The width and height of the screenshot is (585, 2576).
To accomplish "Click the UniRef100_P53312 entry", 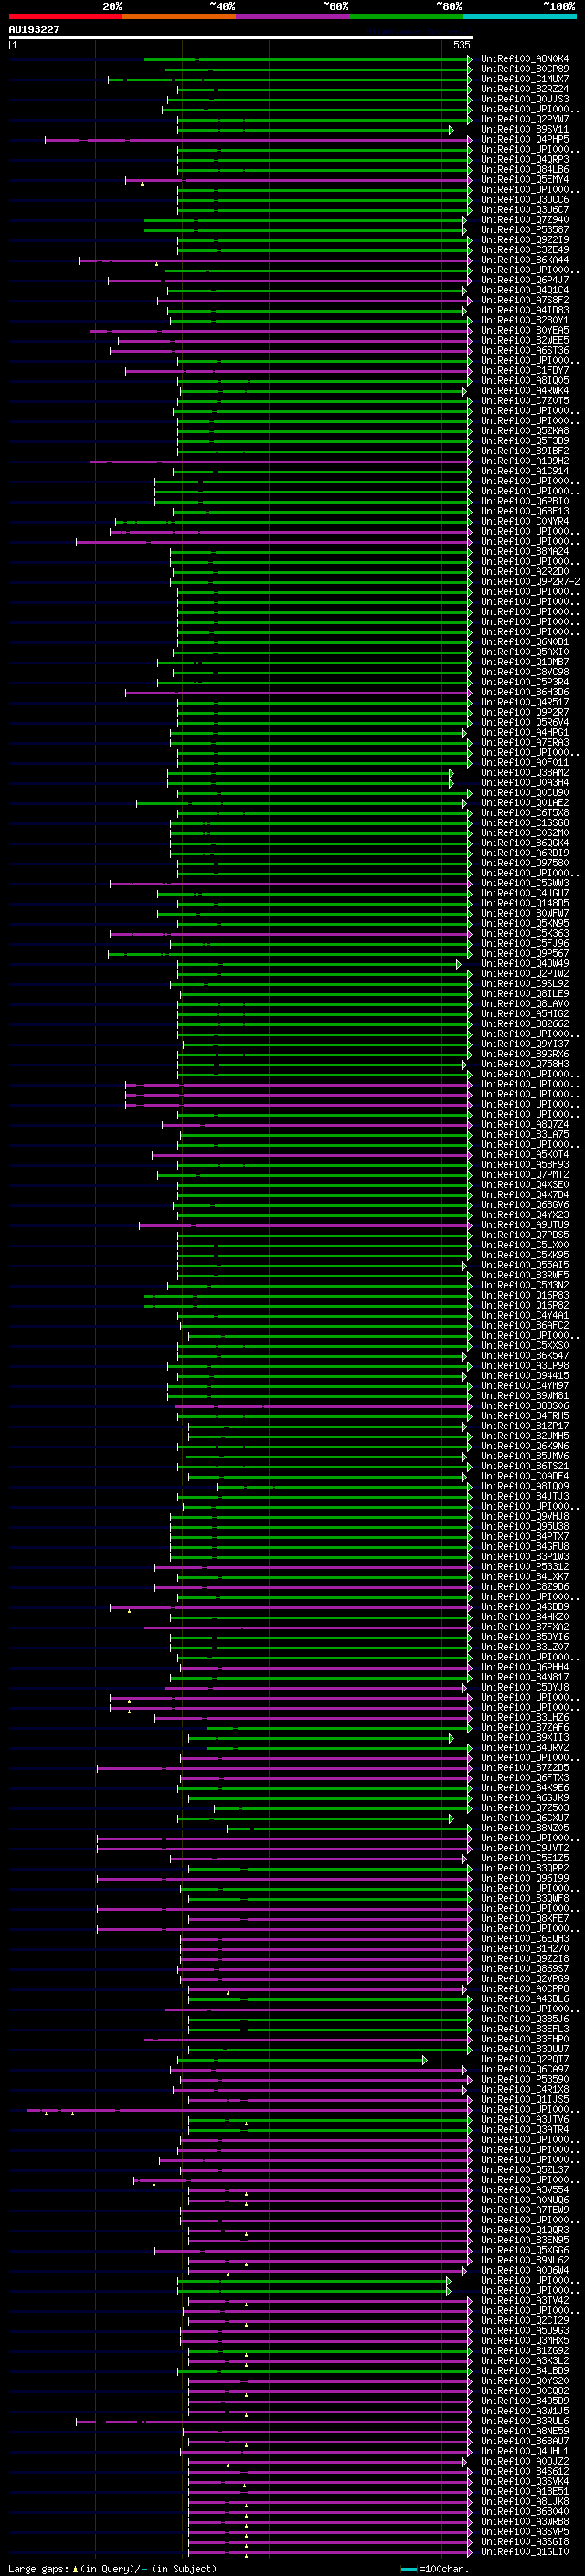I will click(x=524, y=1567).
